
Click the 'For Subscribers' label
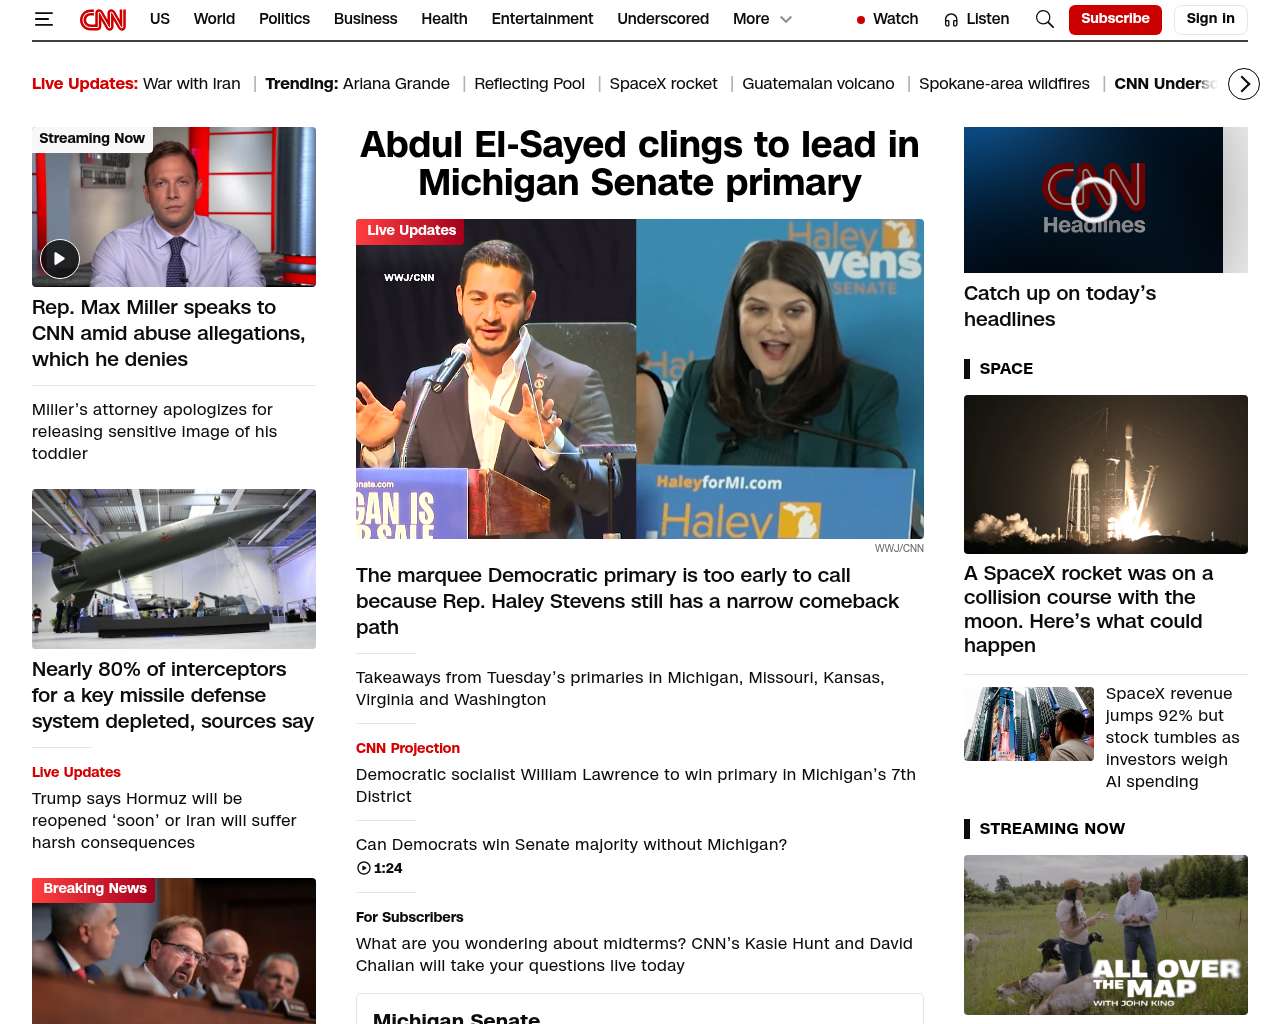[410, 917]
